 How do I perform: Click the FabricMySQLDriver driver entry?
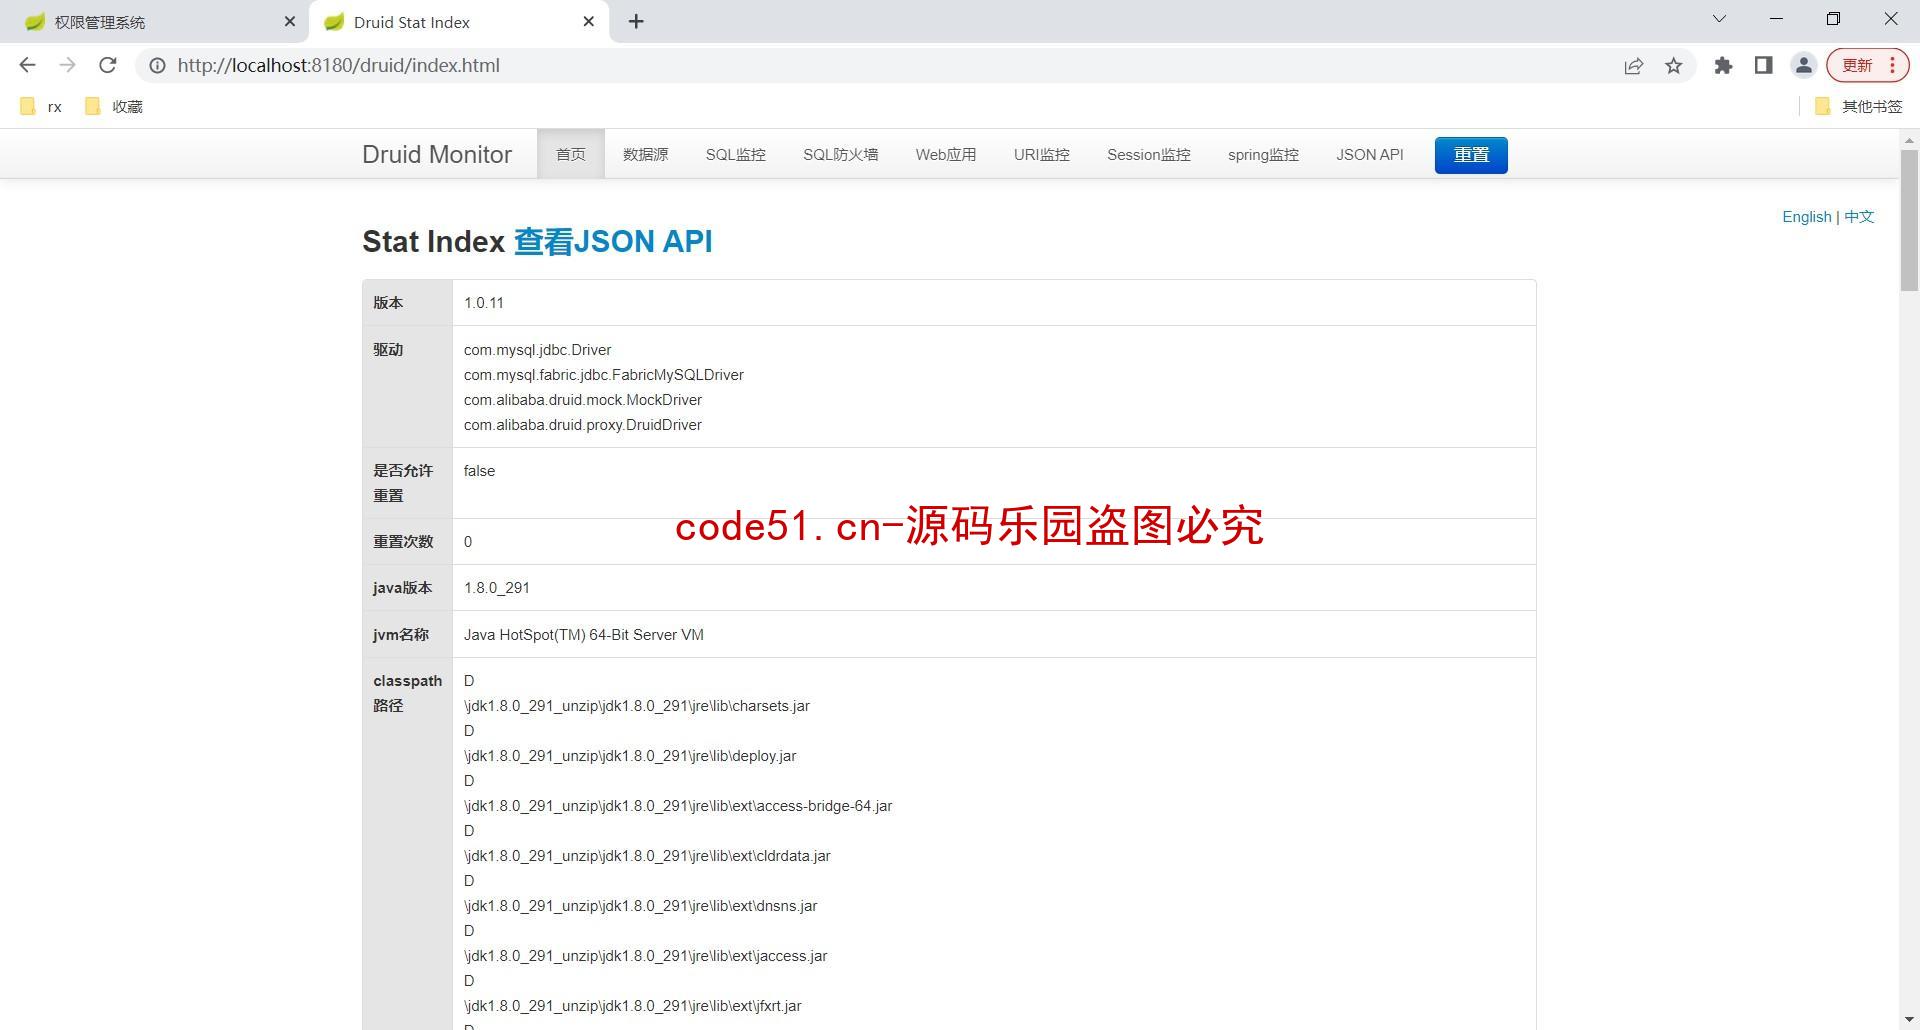(604, 375)
